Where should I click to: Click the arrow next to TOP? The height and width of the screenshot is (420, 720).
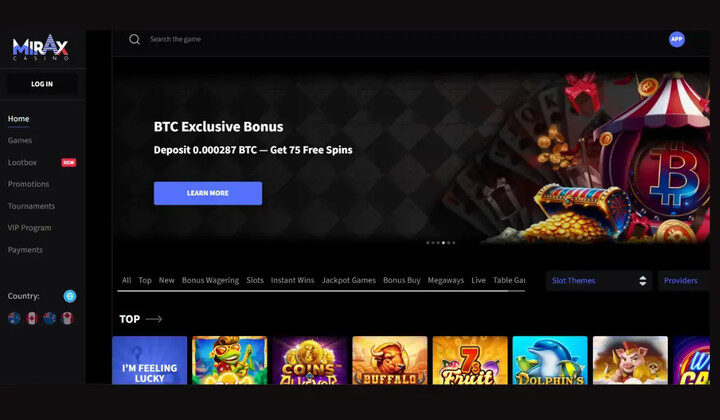click(153, 319)
